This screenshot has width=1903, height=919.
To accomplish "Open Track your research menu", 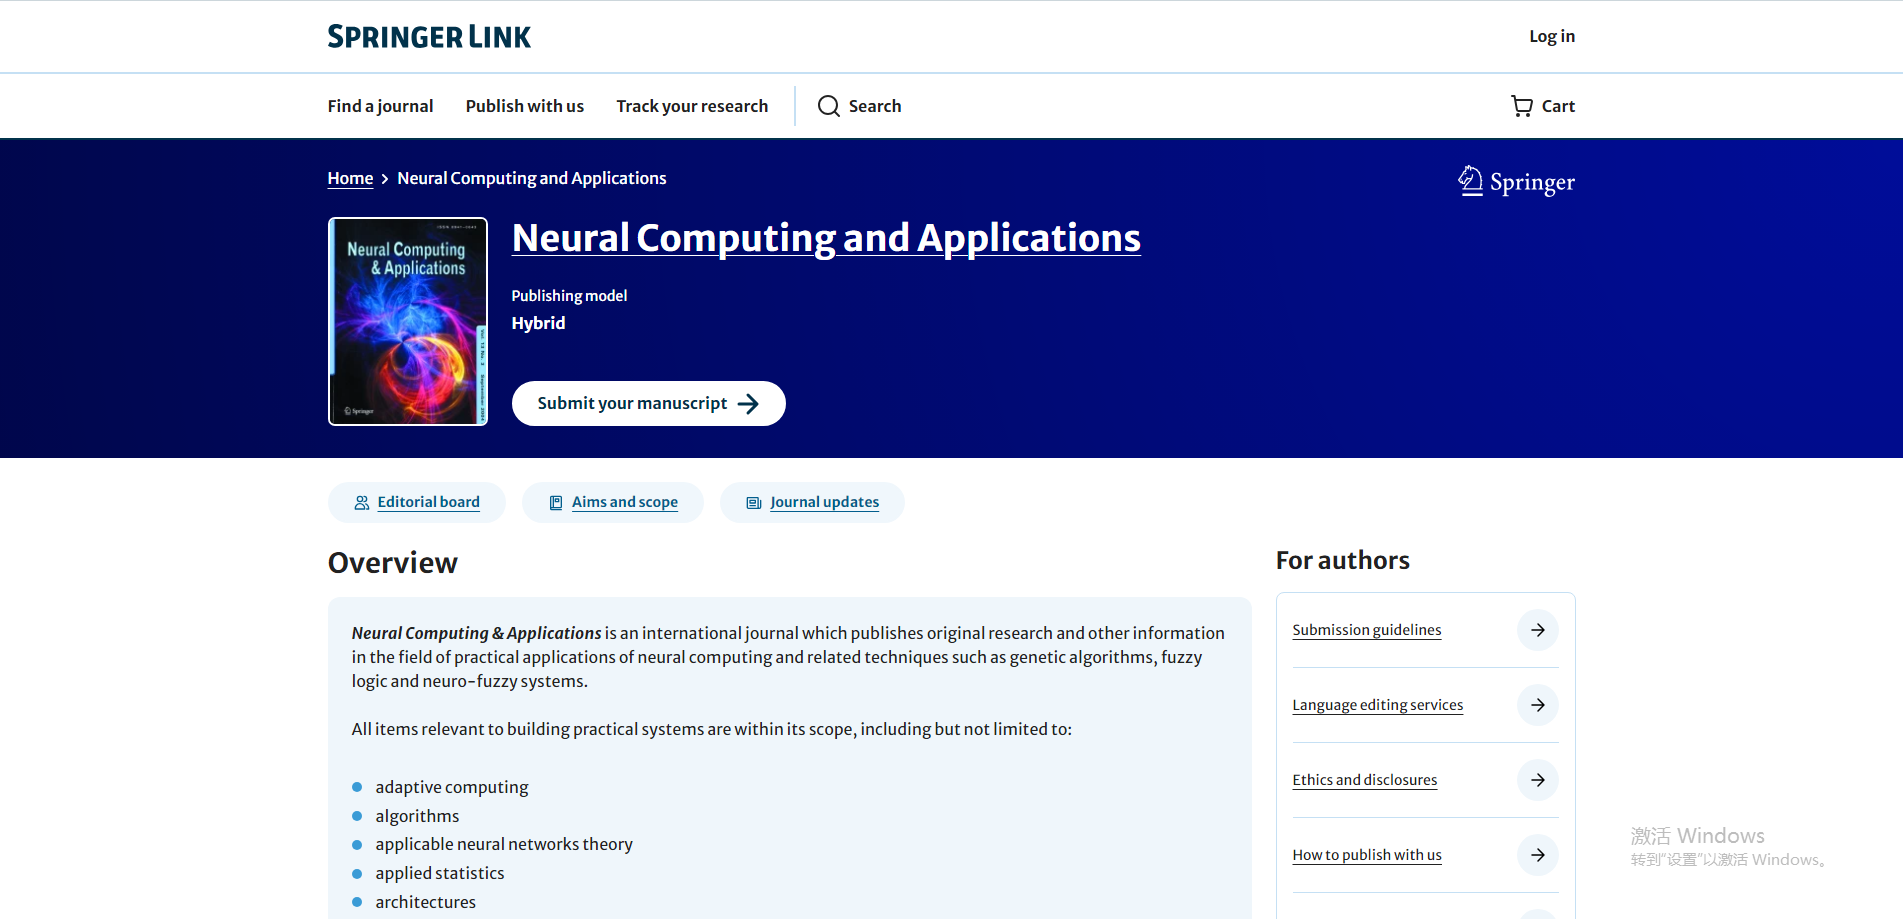I will [x=692, y=106].
